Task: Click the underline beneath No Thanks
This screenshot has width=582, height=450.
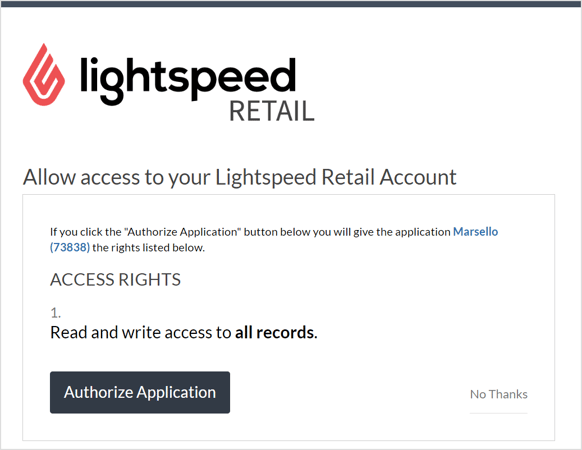Action: [x=498, y=413]
